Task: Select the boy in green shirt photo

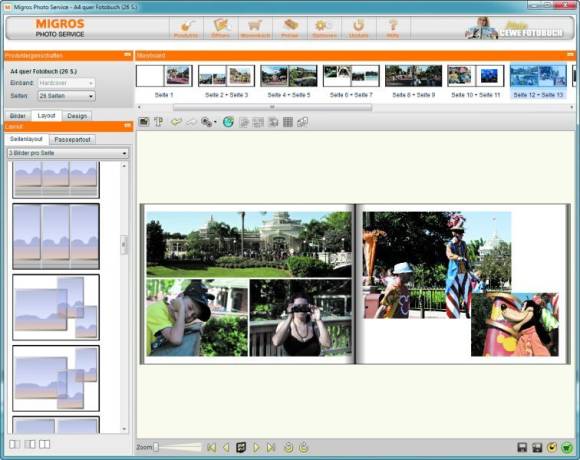Action: pos(197,318)
